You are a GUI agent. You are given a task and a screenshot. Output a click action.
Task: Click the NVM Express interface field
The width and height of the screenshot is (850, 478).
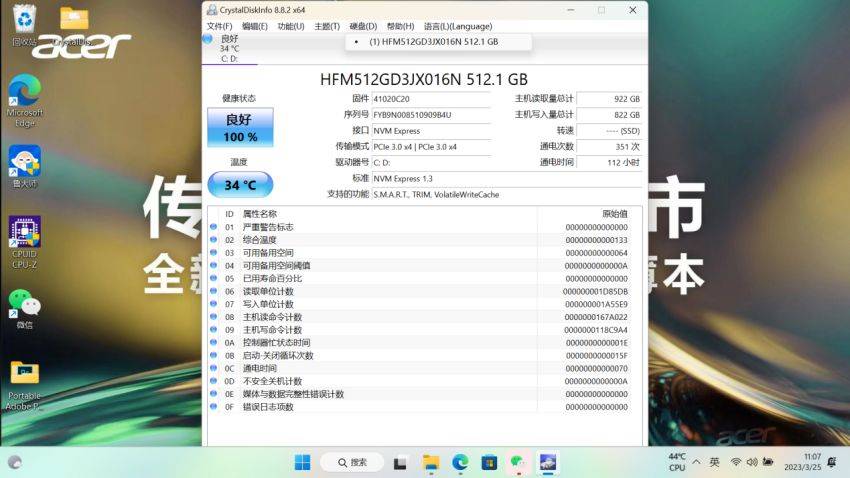pos(432,131)
